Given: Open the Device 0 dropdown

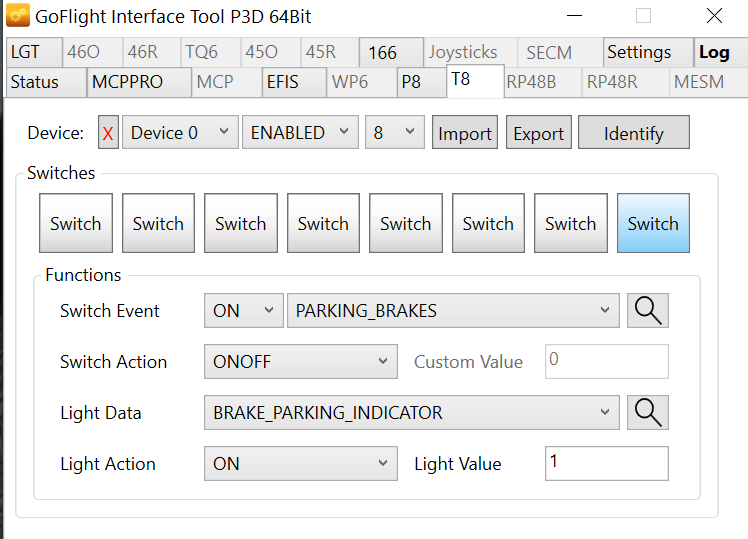Looking at the screenshot, I should 180,133.
